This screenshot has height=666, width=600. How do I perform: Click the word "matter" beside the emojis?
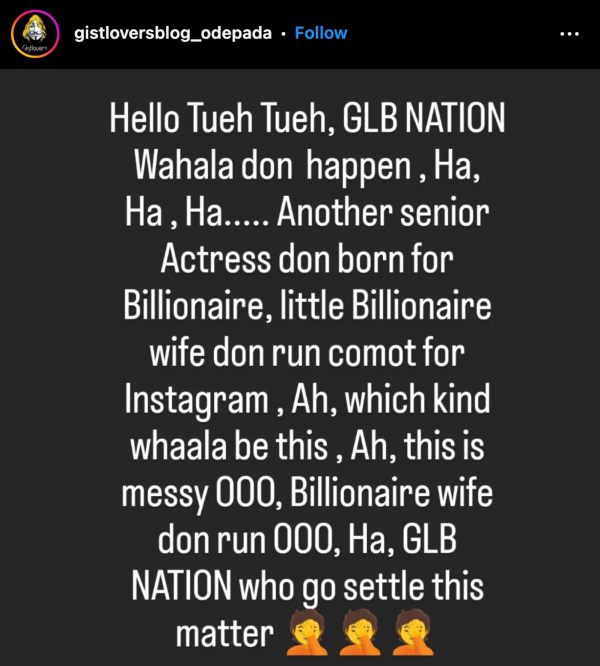click(x=225, y=634)
